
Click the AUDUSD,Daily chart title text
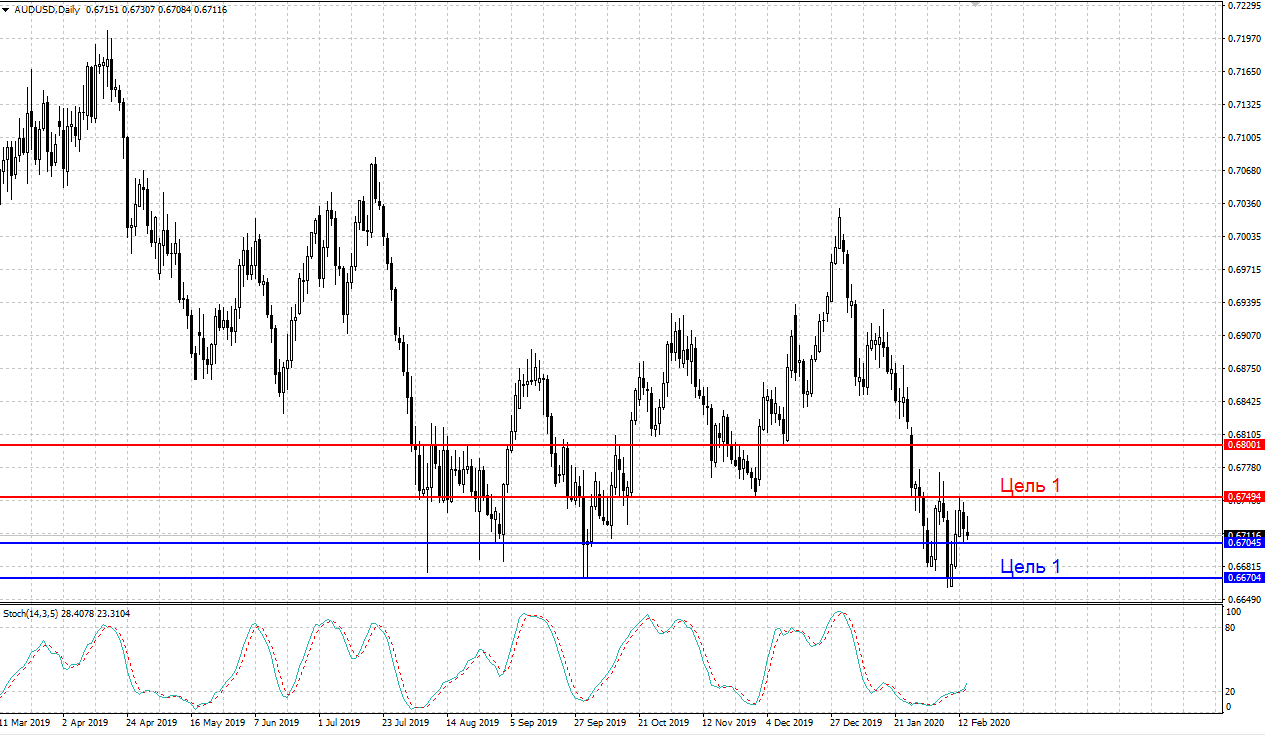pyautogui.click(x=47, y=9)
